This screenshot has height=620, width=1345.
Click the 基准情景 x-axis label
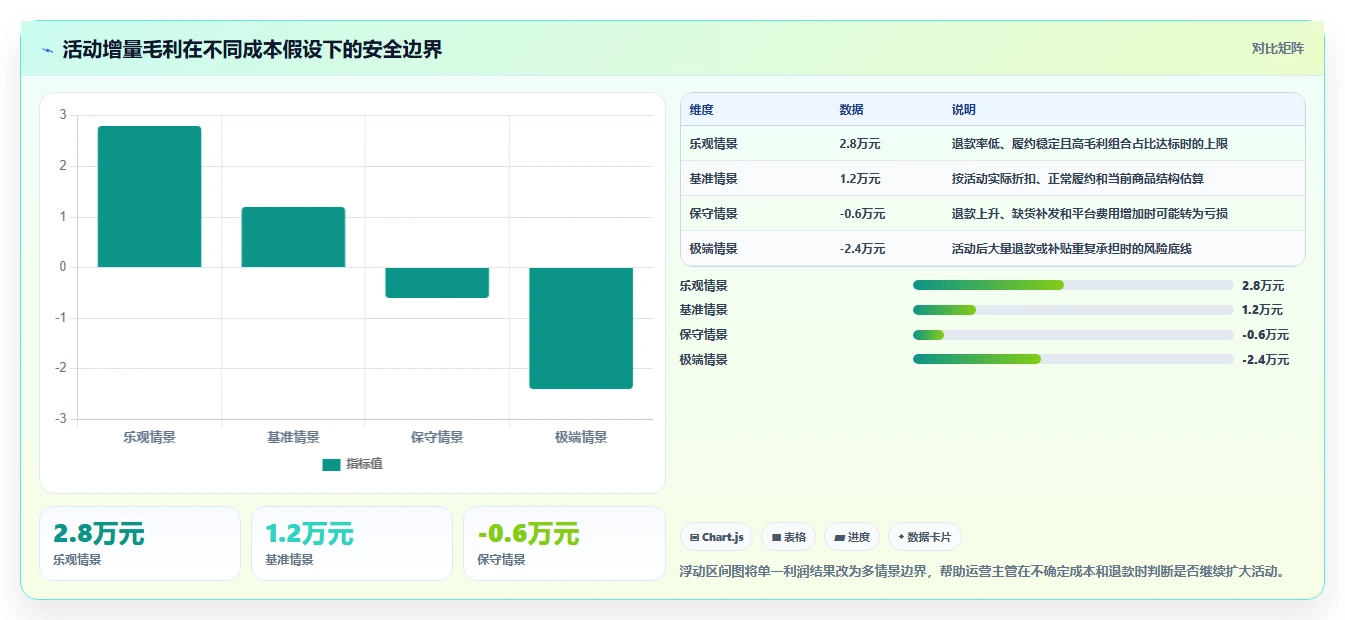[x=293, y=437]
